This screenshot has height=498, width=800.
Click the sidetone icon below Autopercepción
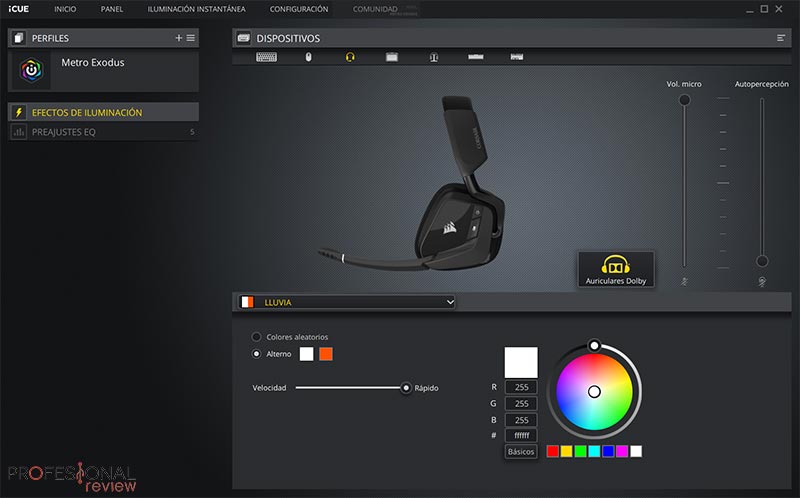tap(762, 281)
